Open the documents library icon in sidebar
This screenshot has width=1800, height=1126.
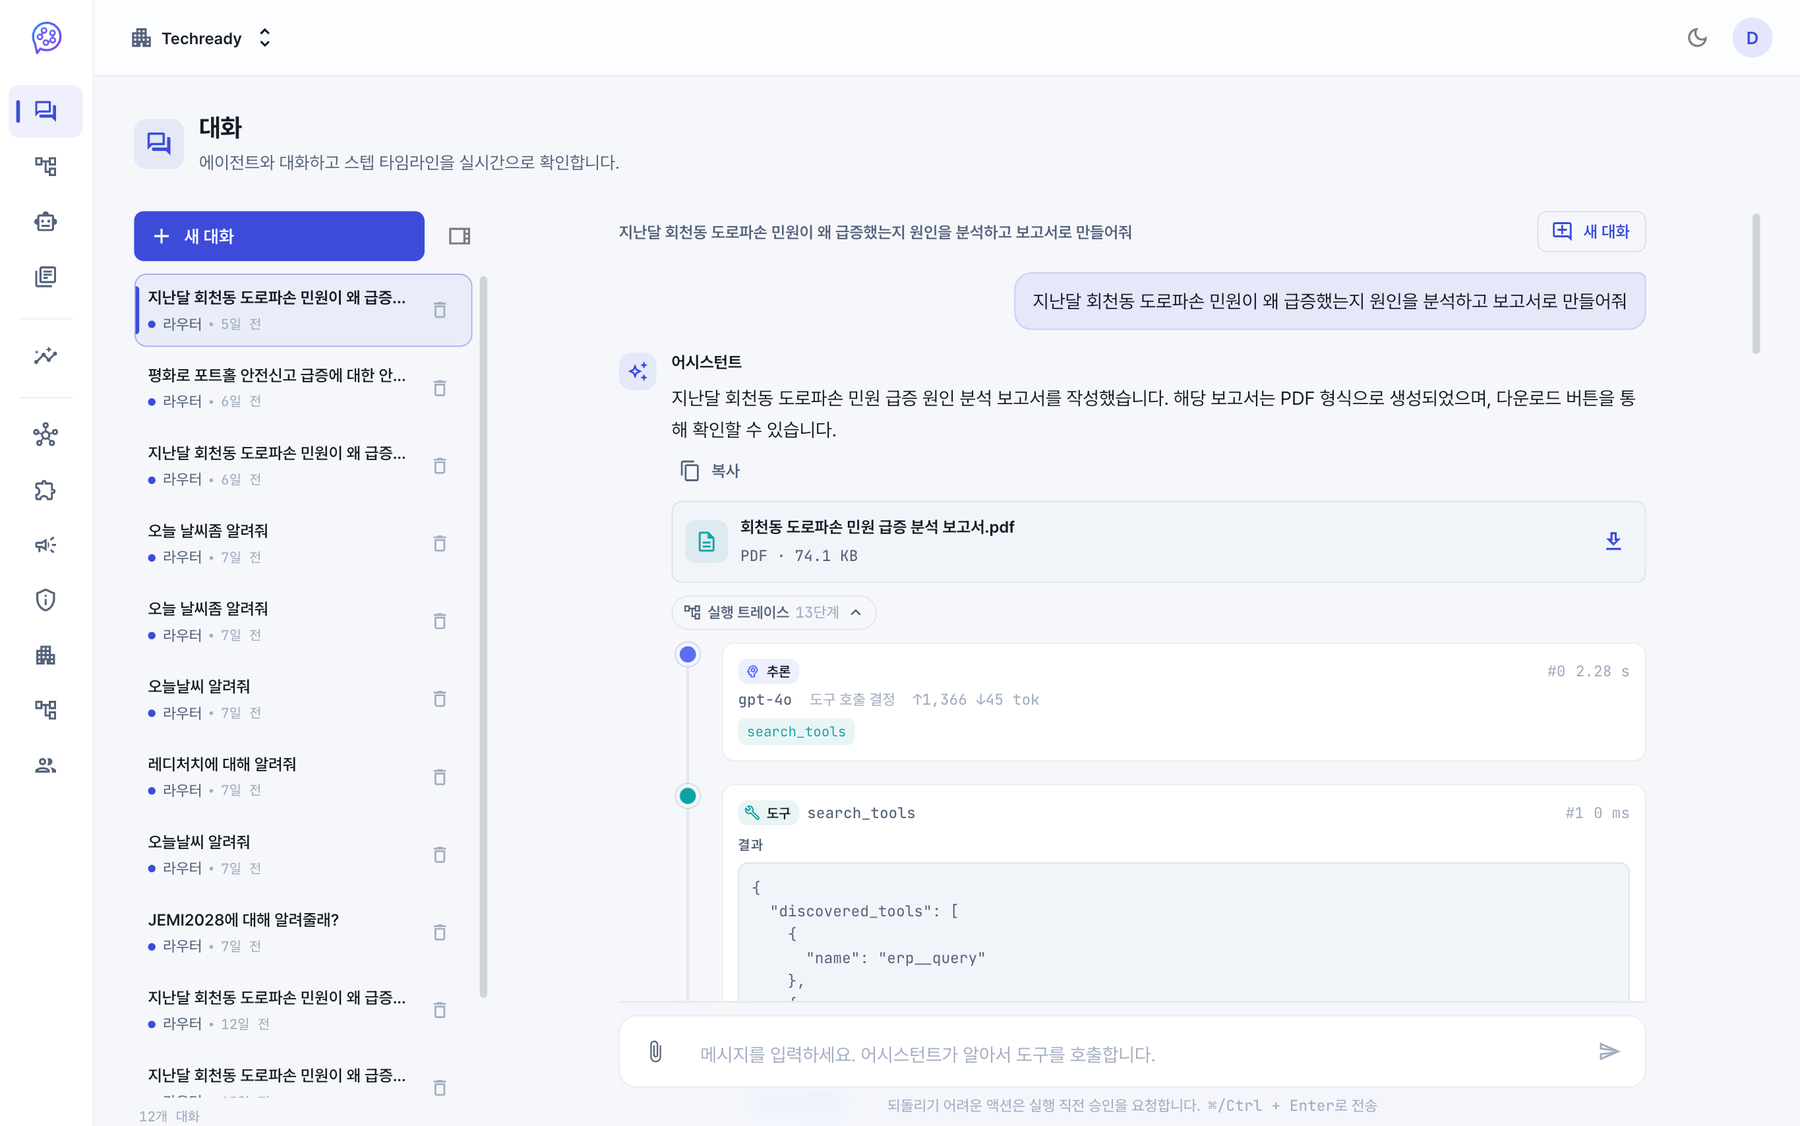[x=46, y=276]
